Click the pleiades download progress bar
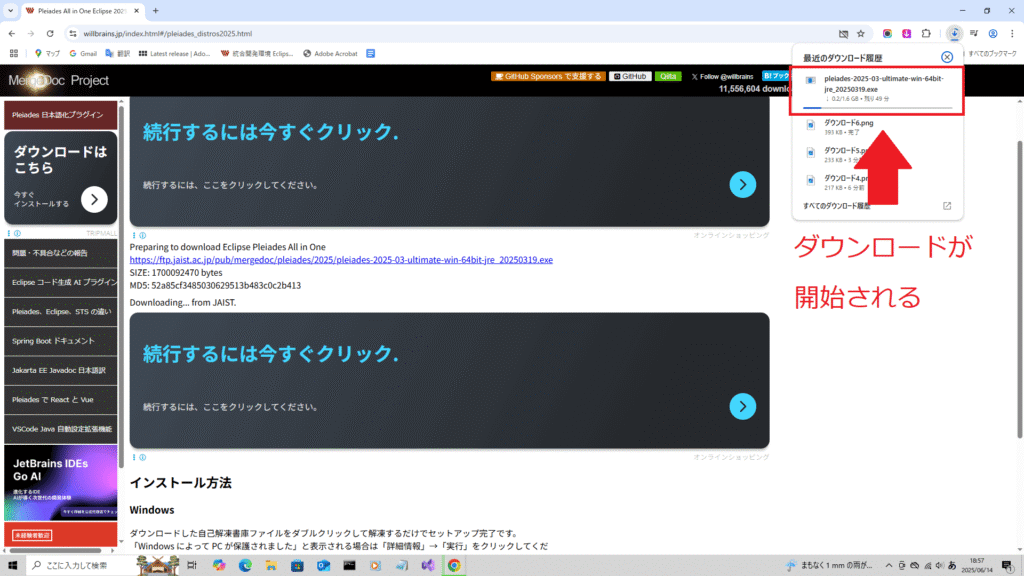The image size is (1024, 576). (877, 108)
